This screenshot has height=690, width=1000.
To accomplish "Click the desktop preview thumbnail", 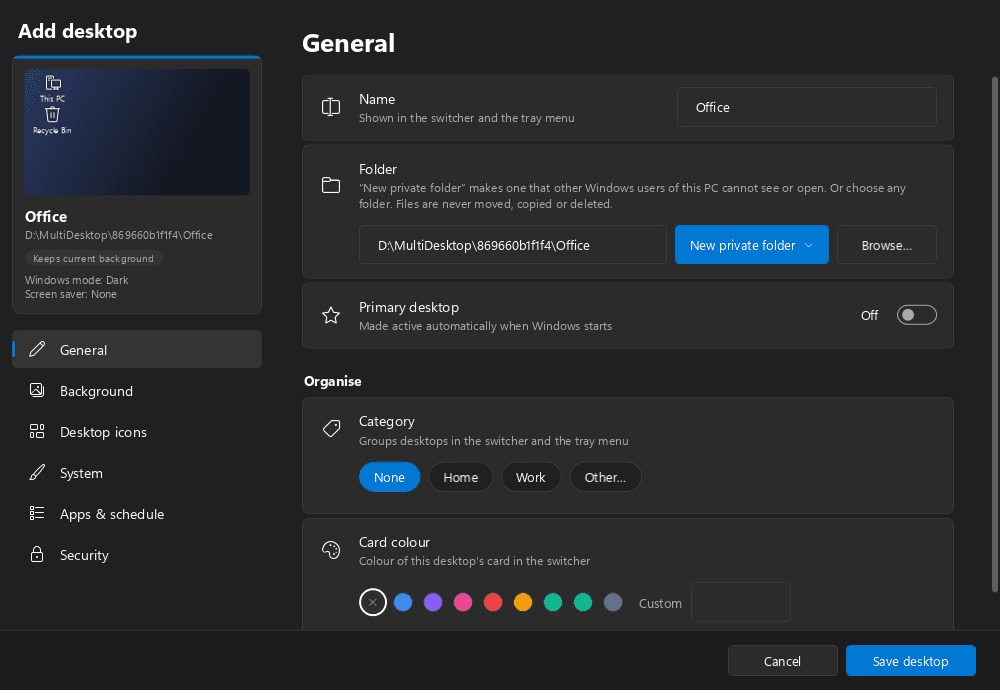I will pos(137,132).
